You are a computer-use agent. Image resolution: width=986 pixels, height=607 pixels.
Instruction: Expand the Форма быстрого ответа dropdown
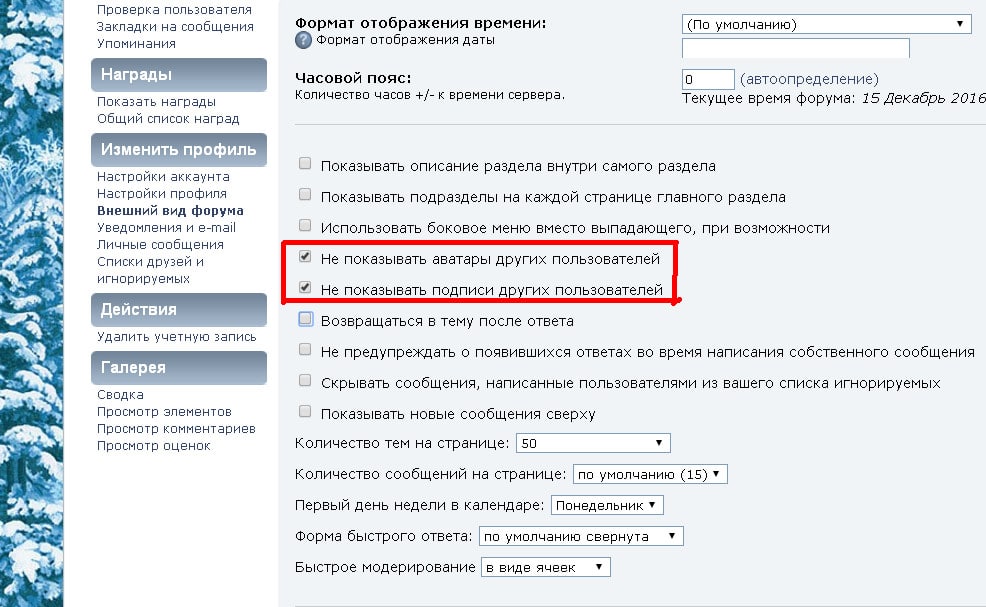pos(581,536)
